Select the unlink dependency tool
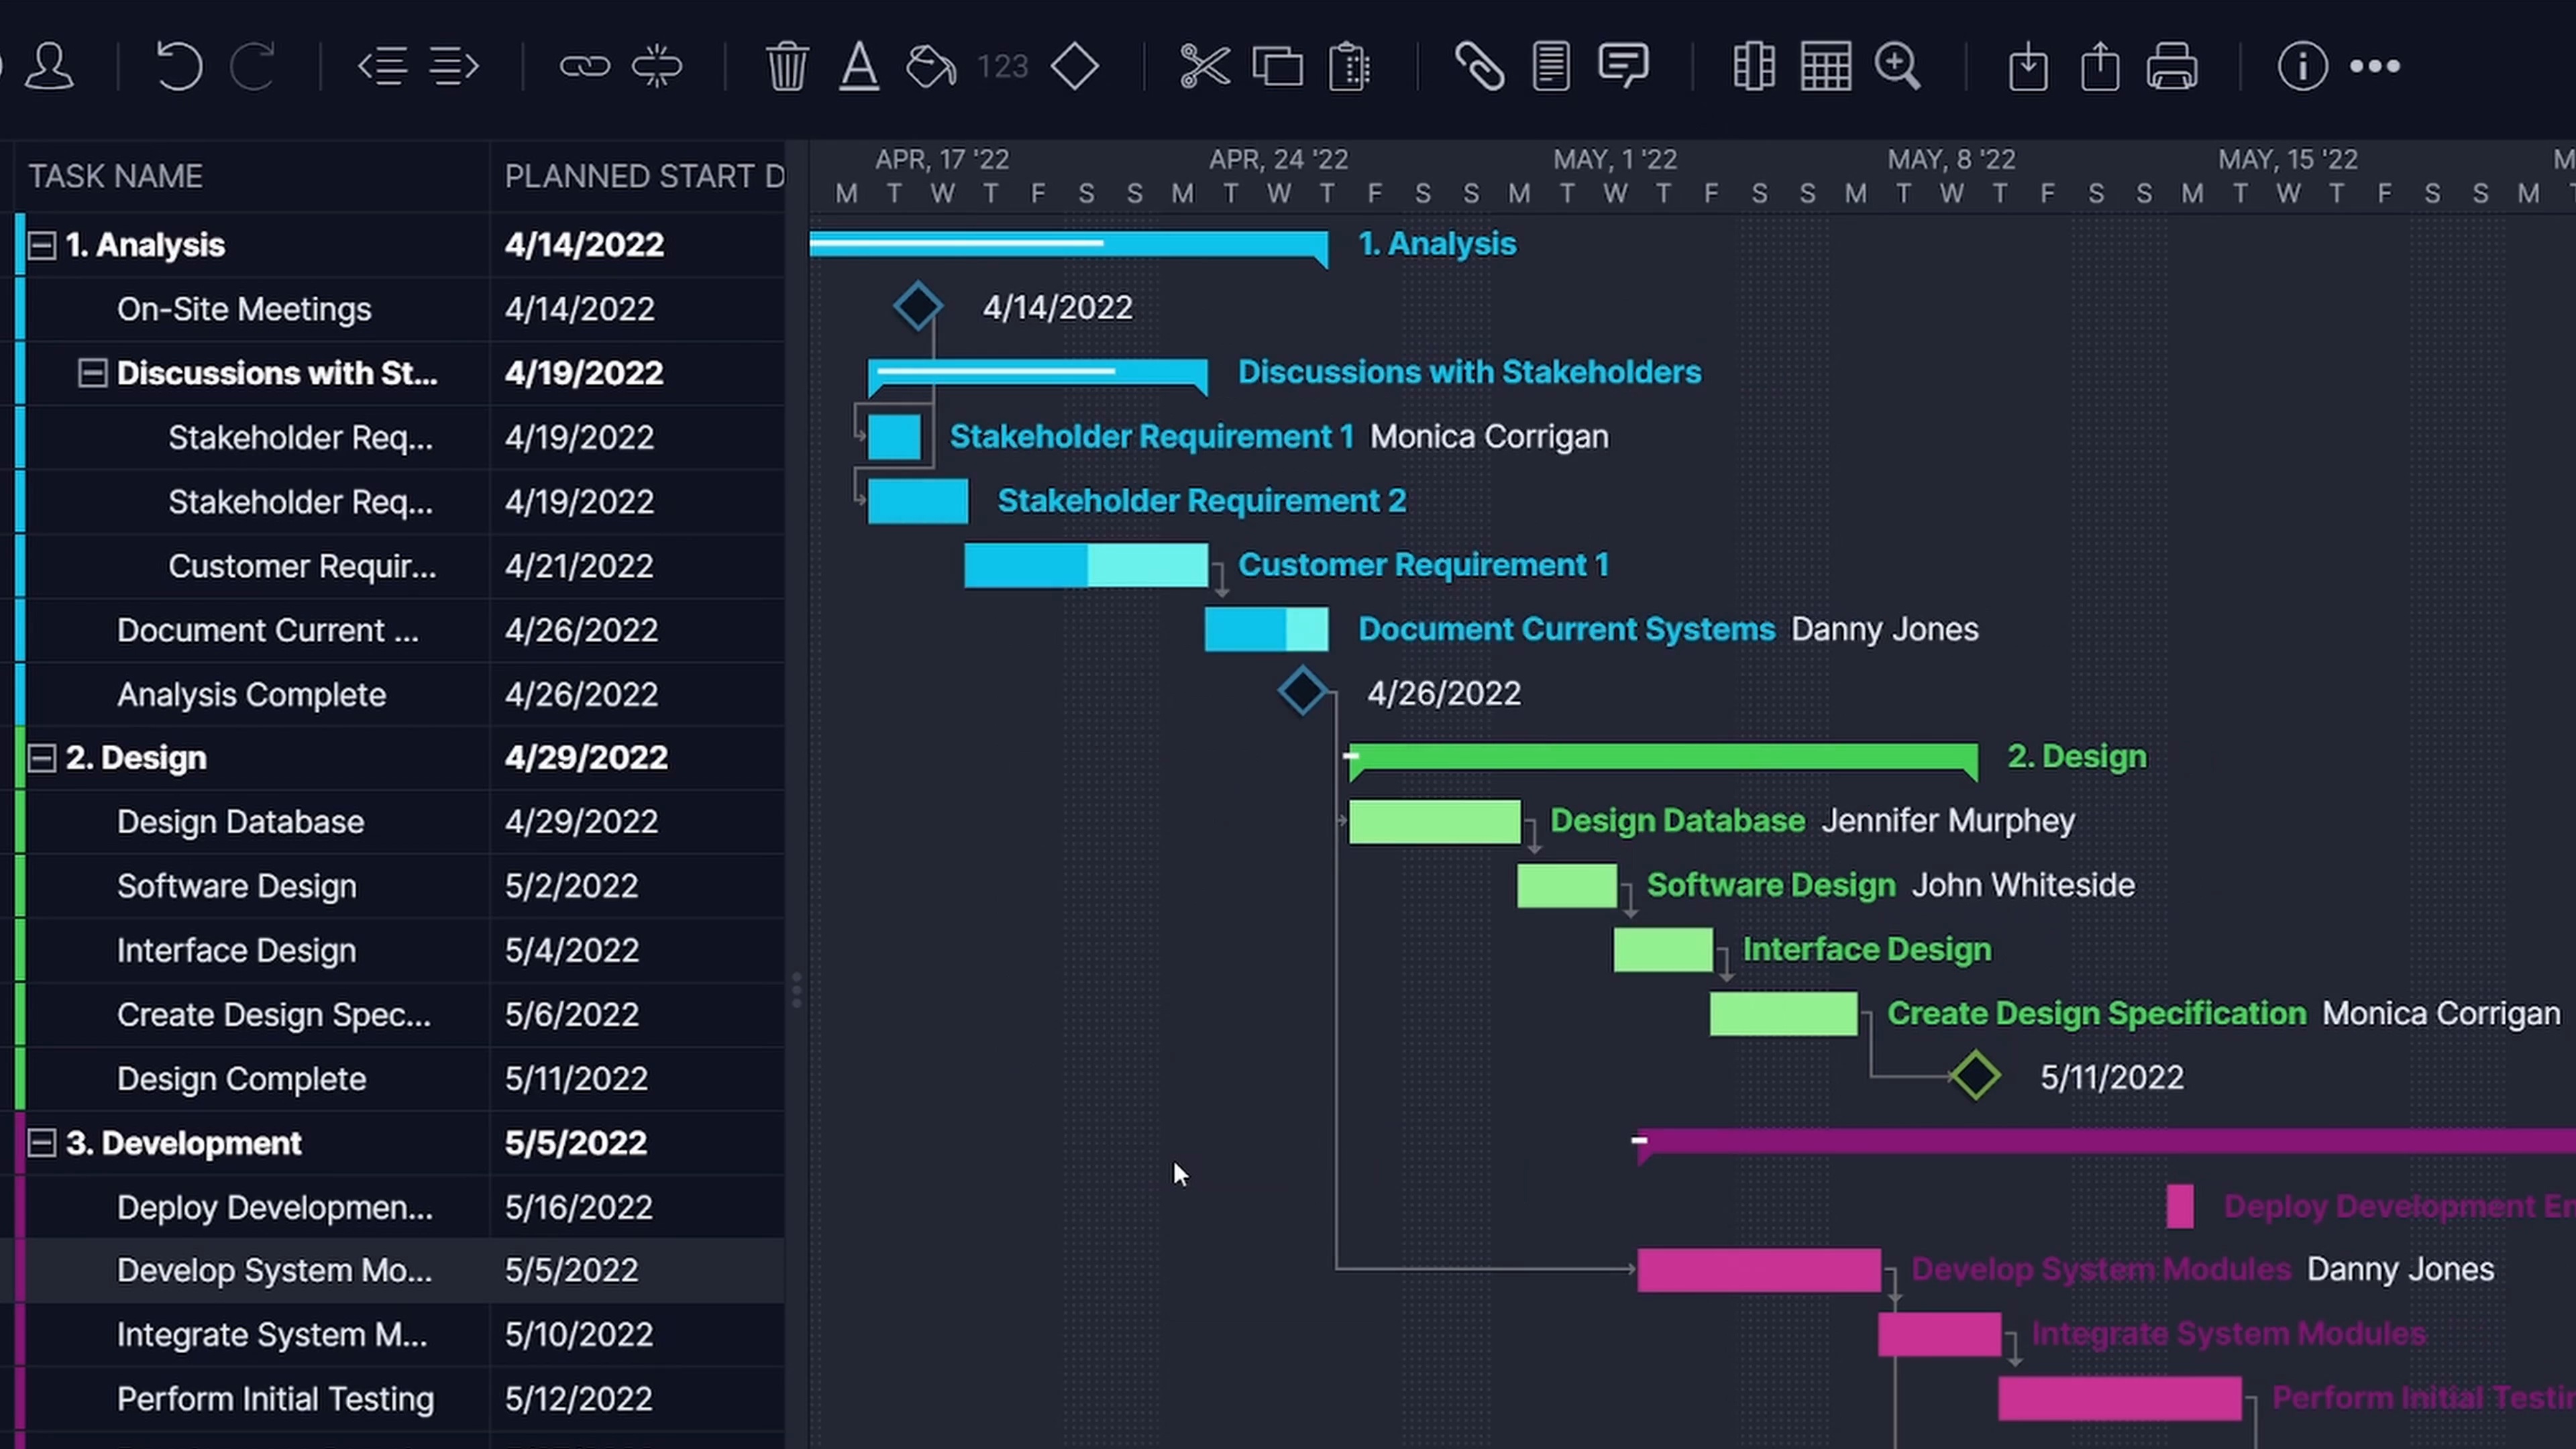2576x1449 pixels. click(656, 65)
